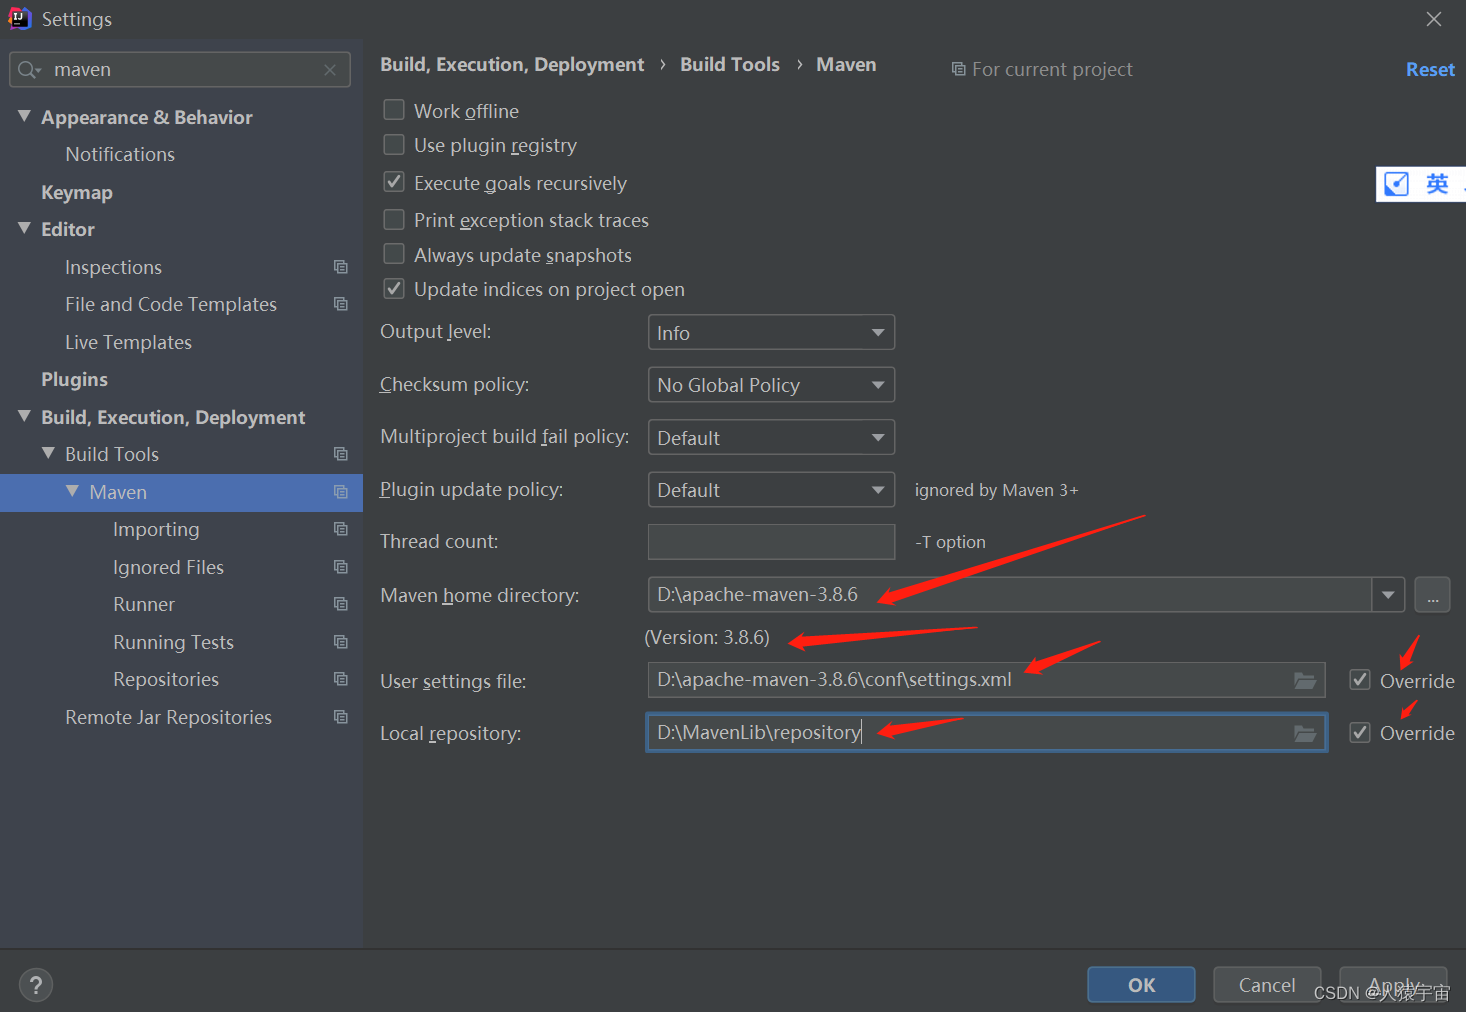The image size is (1466, 1012).
Task: Click project-level icon next to Importing
Action: [341, 529]
